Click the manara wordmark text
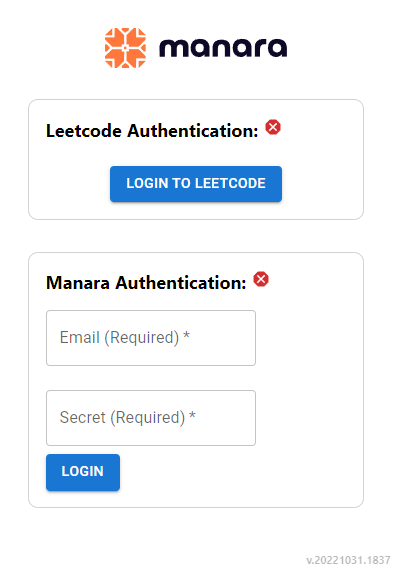 coord(223,48)
